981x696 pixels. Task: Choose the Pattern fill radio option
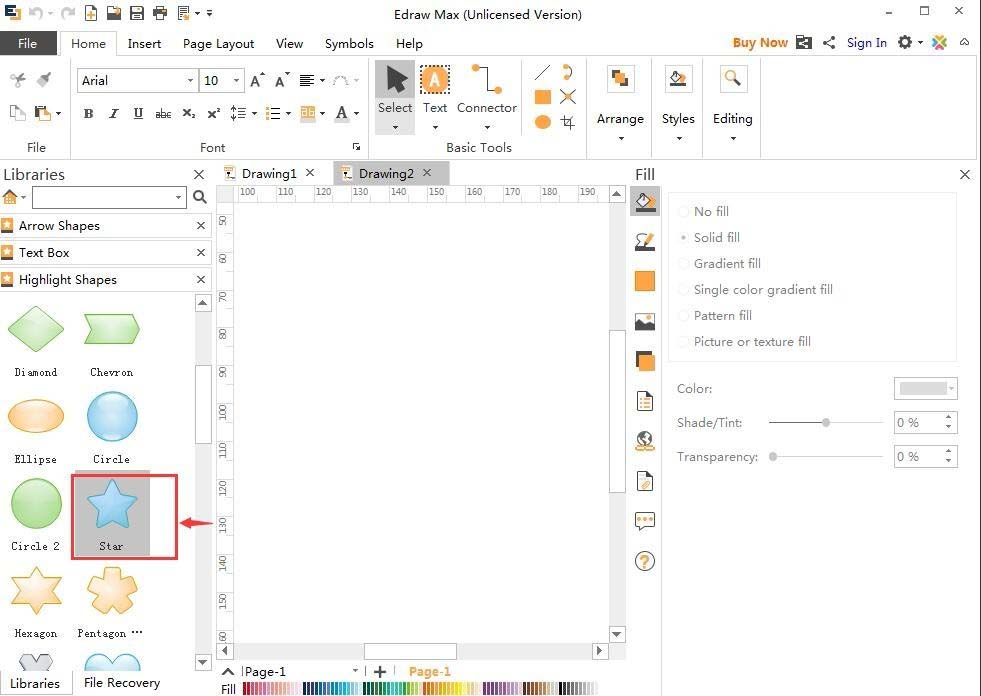[684, 316]
